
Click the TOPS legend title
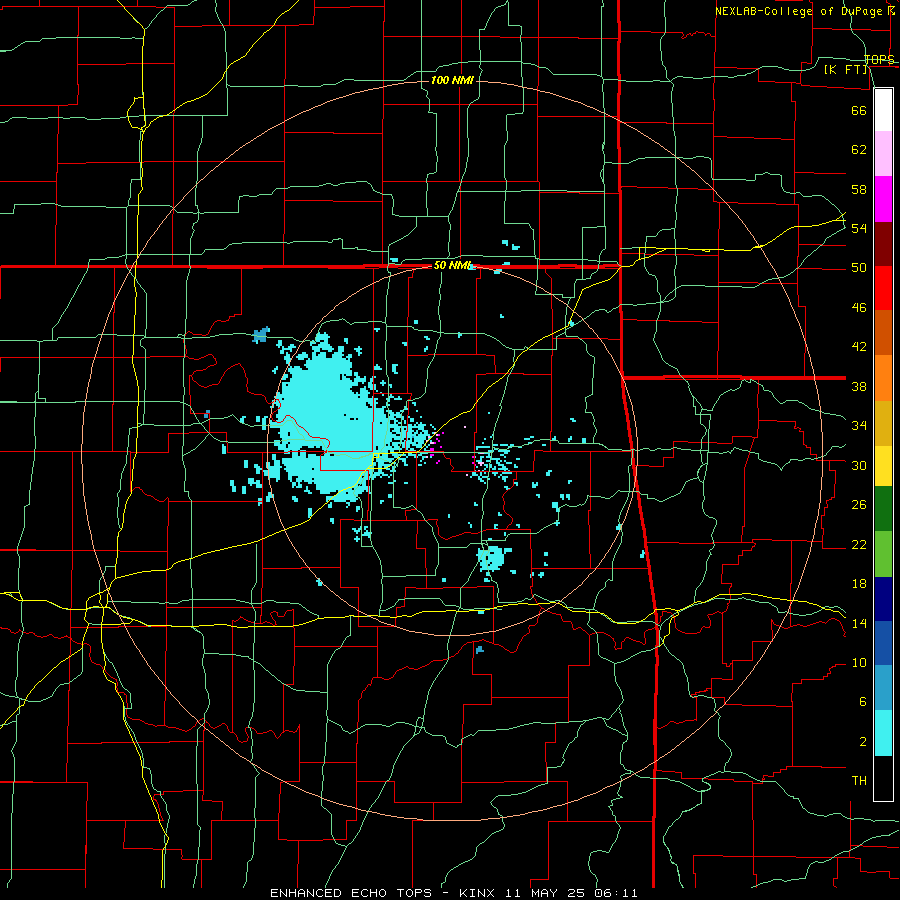879,59
